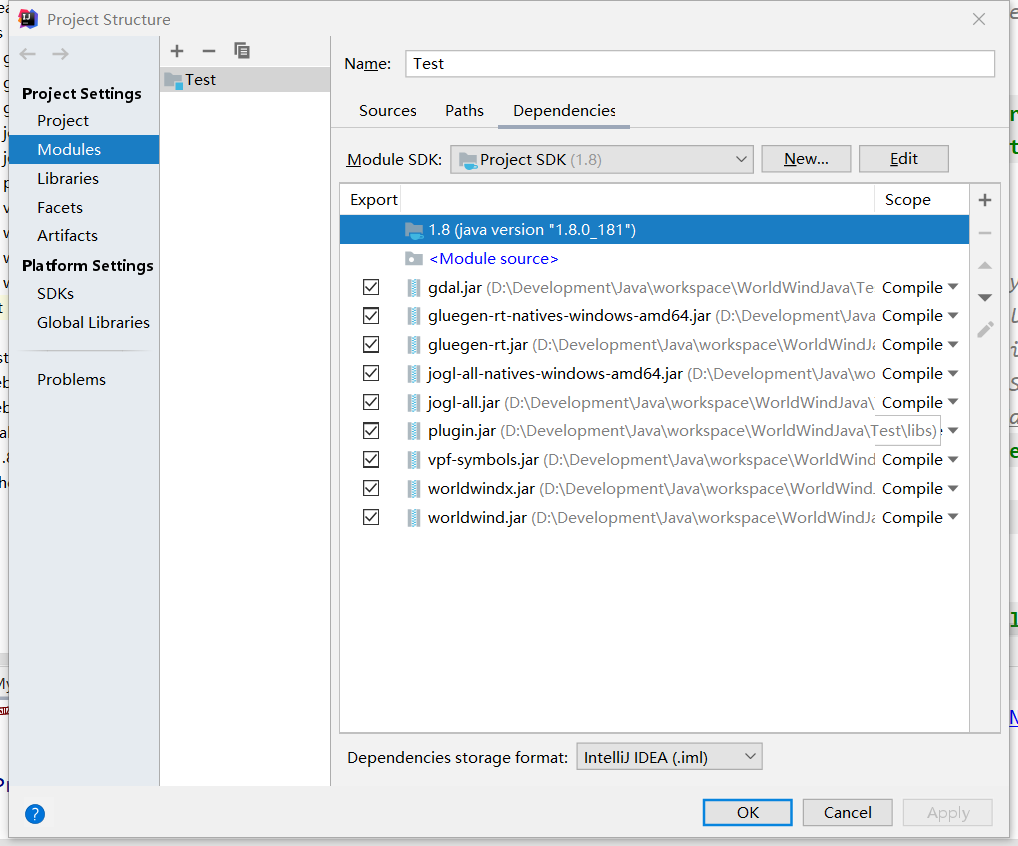Viewport: 1018px width, 846px height.
Task: Click the New SDK button
Action: (x=806, y=158)
